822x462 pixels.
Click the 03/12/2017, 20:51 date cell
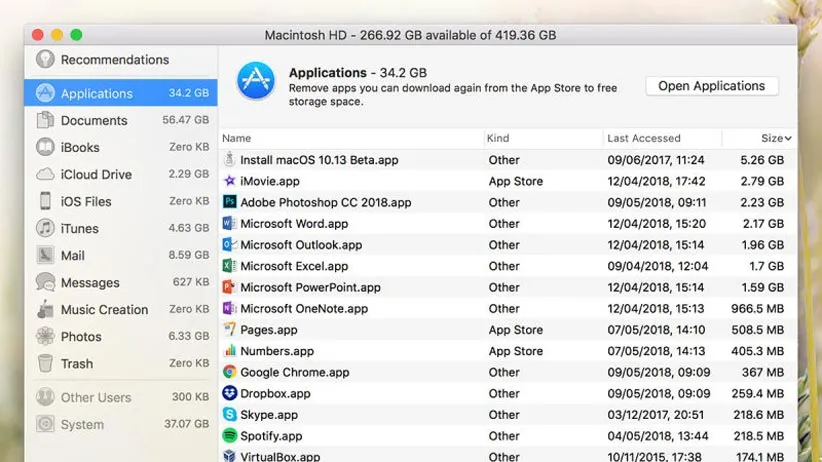(655, 415)
